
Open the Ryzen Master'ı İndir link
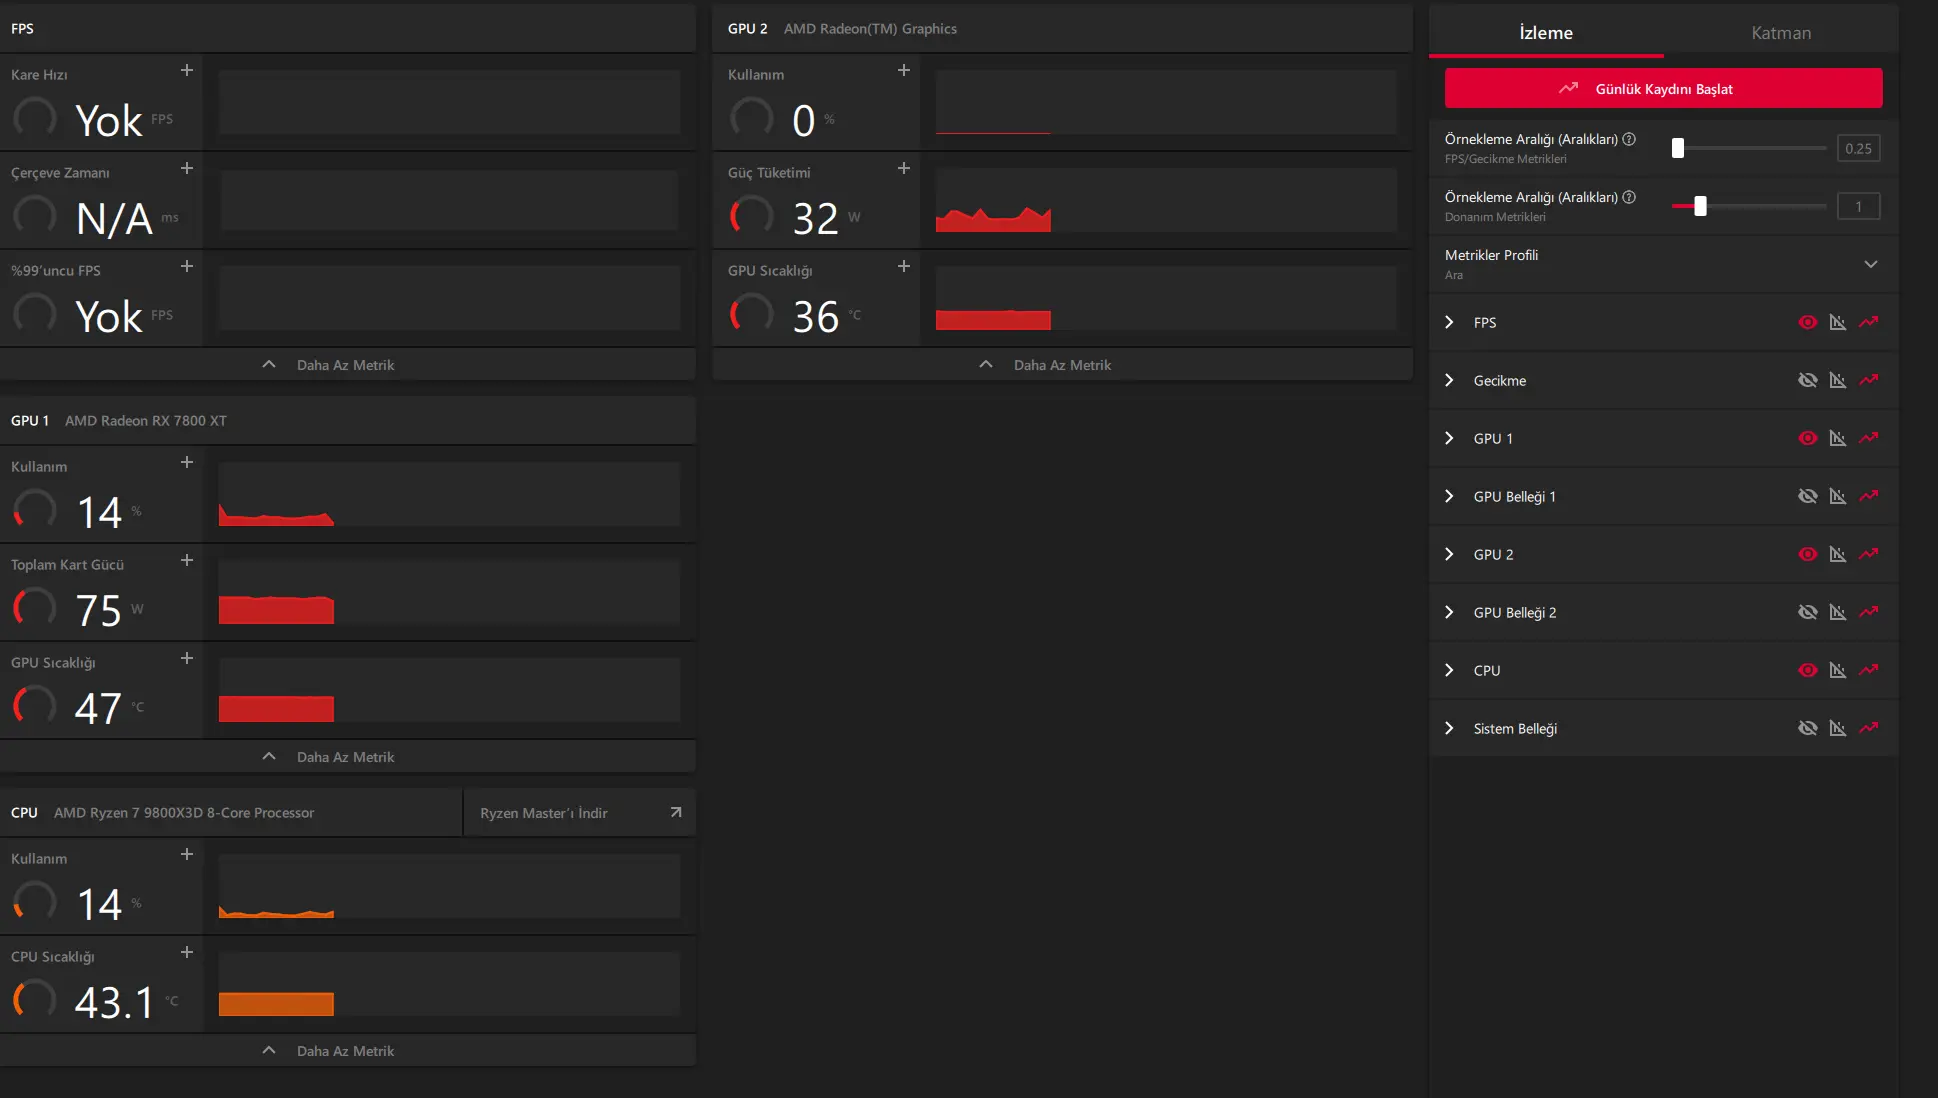580,813
